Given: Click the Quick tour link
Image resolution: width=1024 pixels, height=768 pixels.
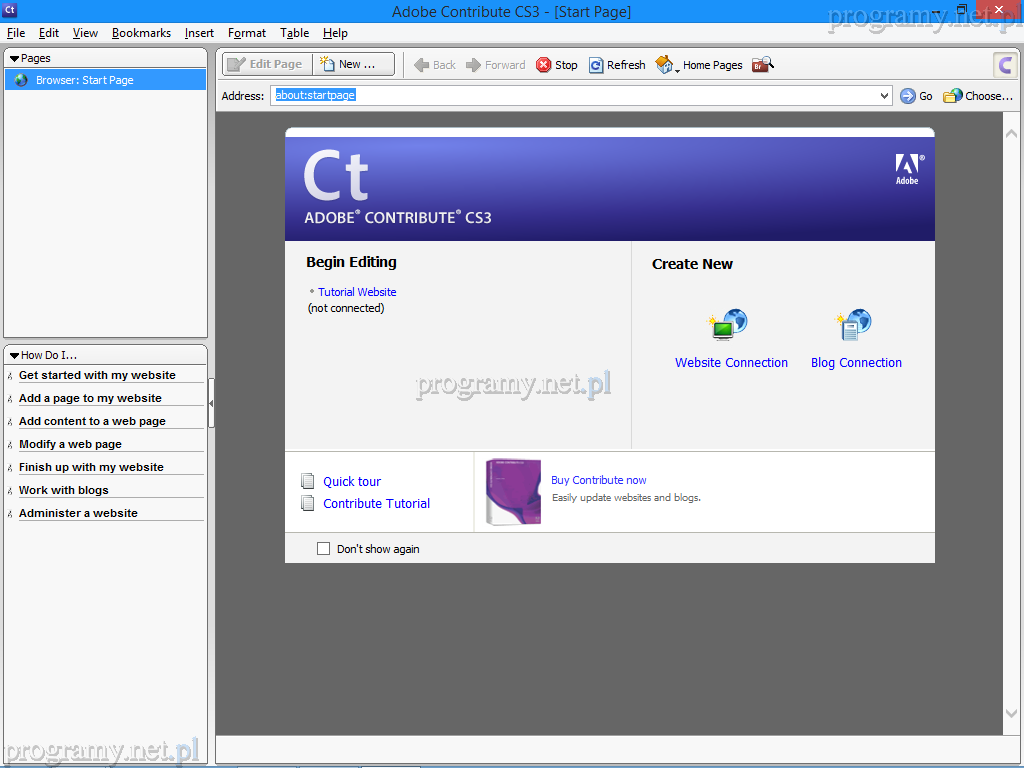Looking at the screenshot, I should pyautogui.click(x=352, y=481).
